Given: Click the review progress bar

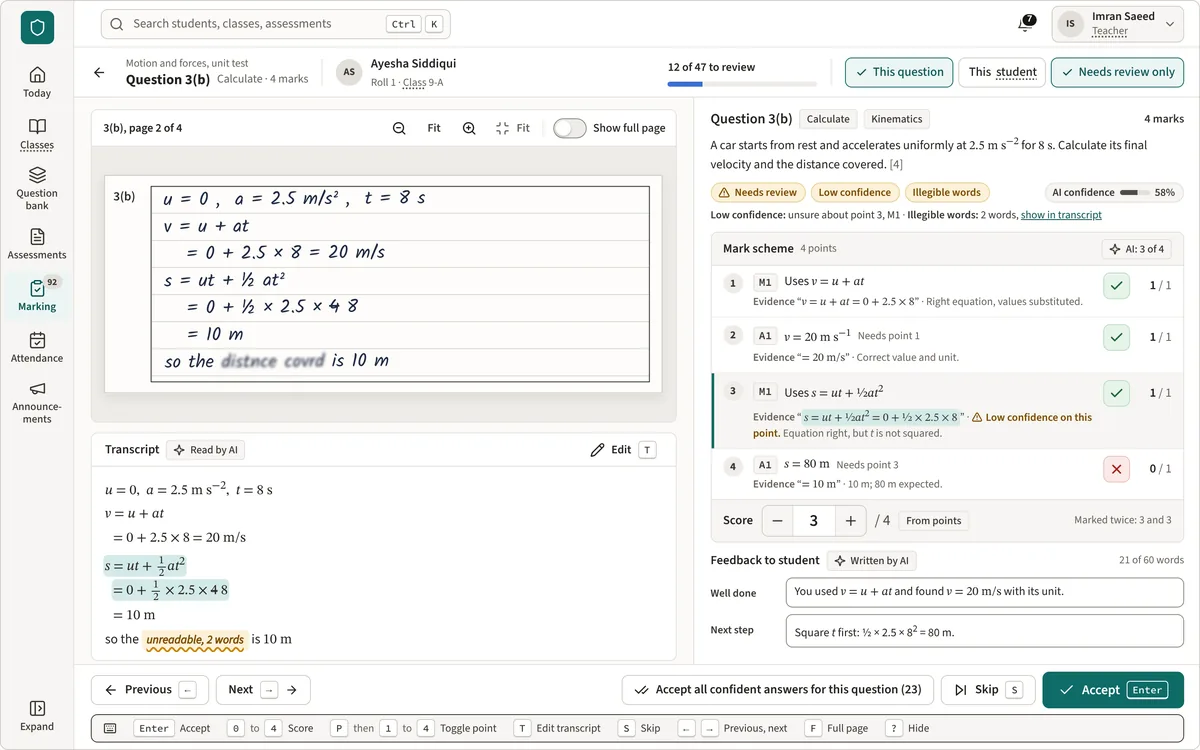Looking at the screenshot, I should point(742,84).
